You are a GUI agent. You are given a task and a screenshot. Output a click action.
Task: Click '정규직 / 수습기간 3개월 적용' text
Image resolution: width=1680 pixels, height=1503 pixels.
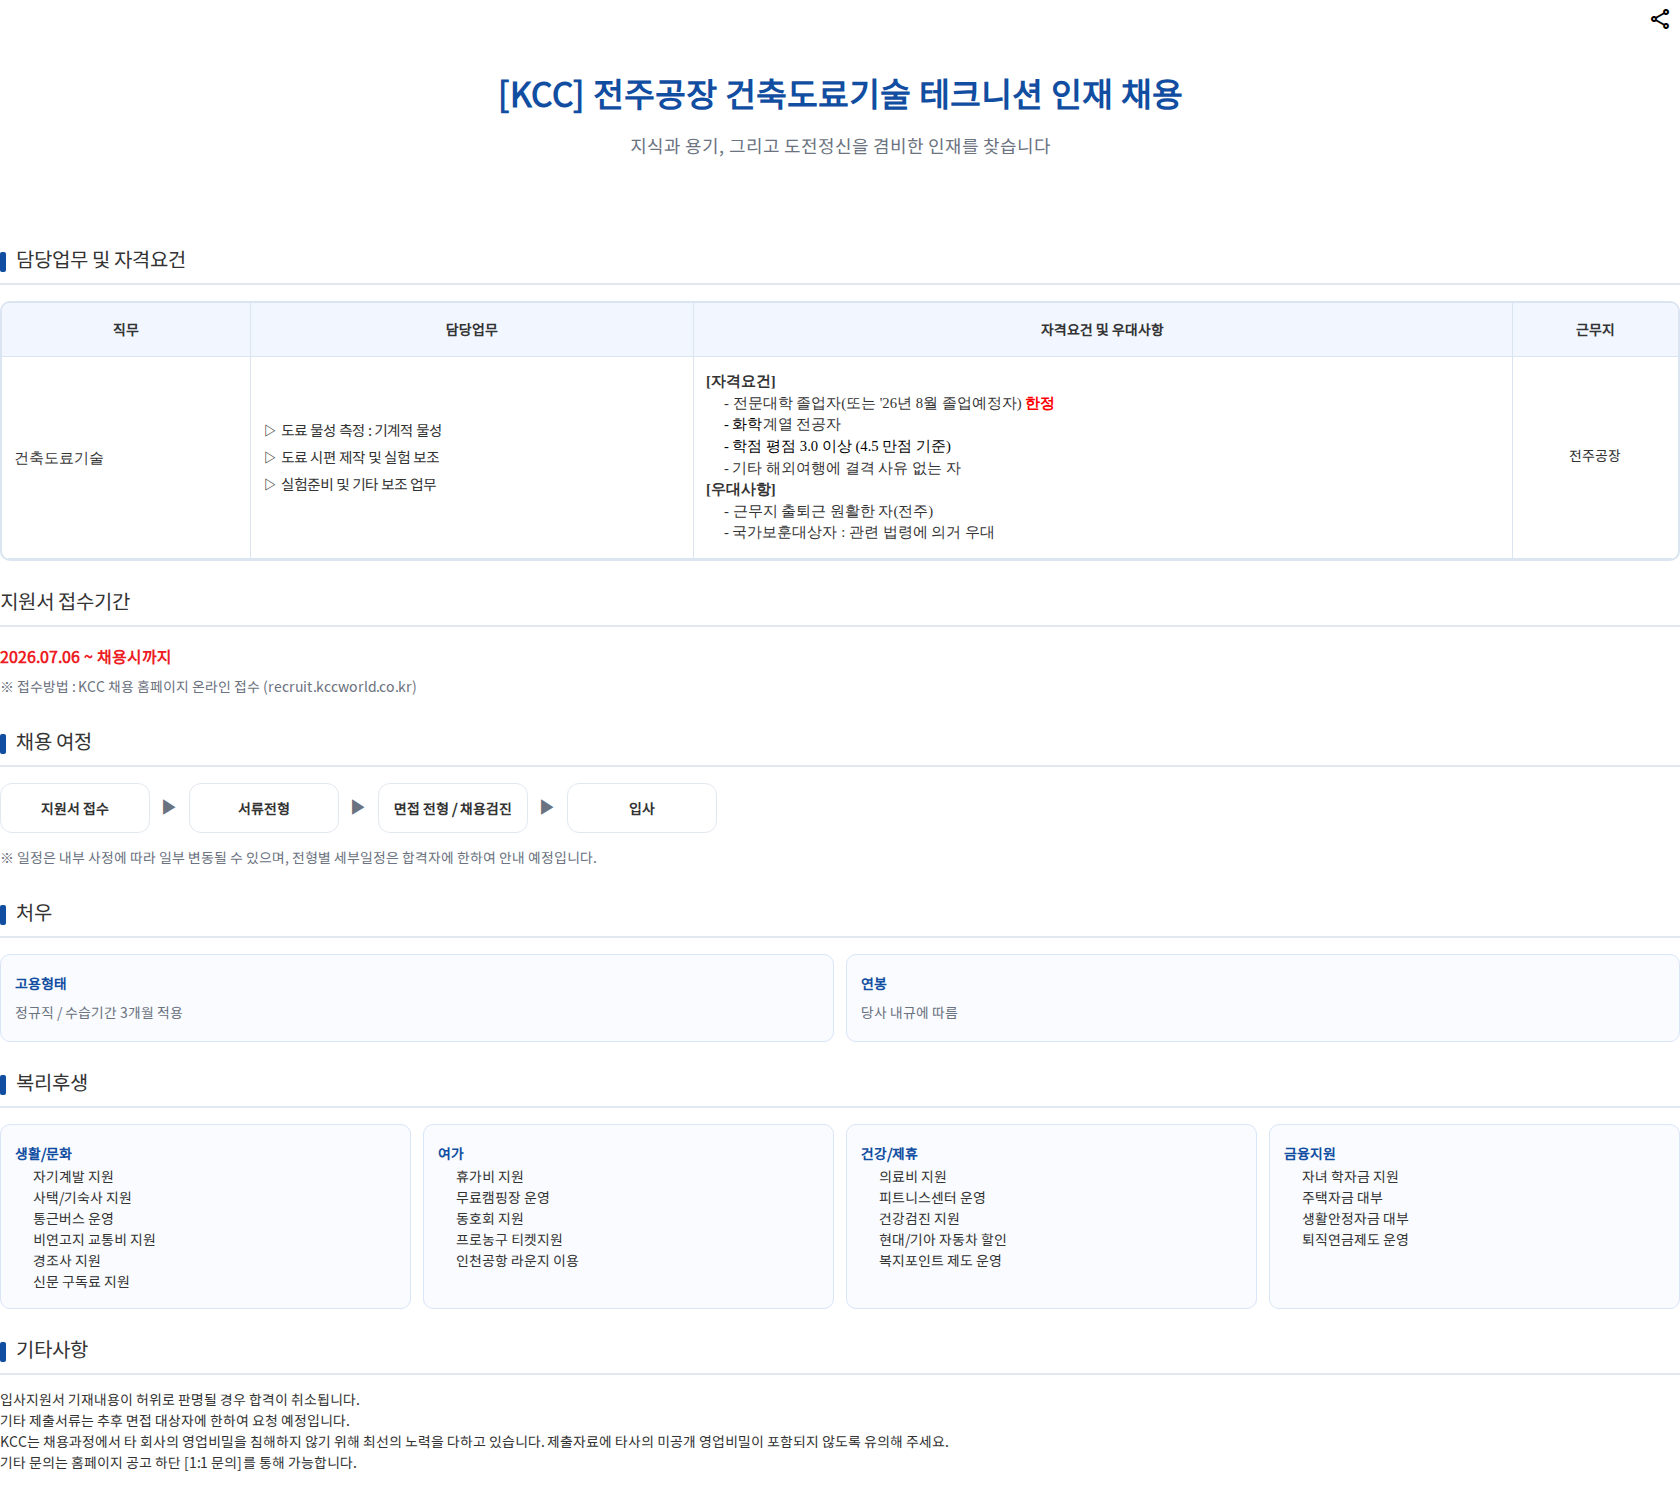(x=99, y=1013)
